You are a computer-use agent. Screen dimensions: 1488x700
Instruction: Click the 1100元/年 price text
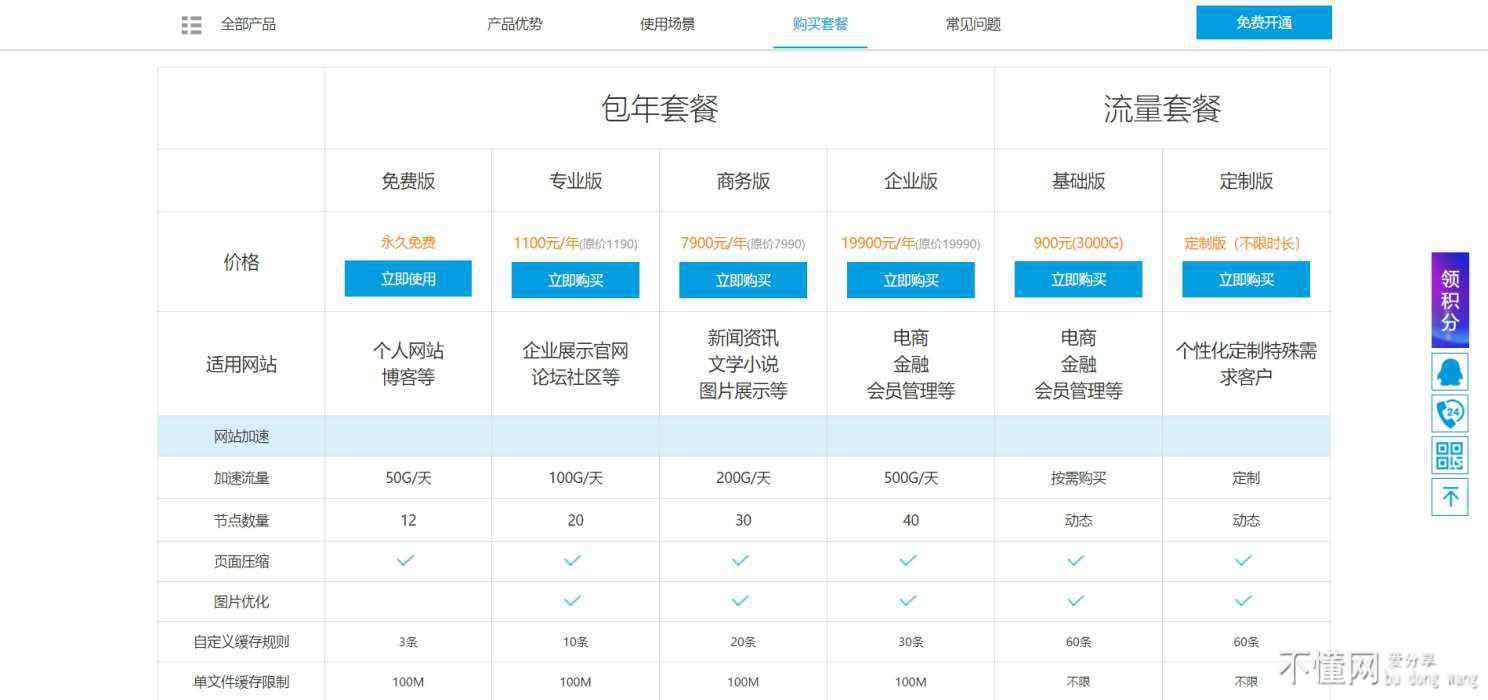tap(546, 243)
